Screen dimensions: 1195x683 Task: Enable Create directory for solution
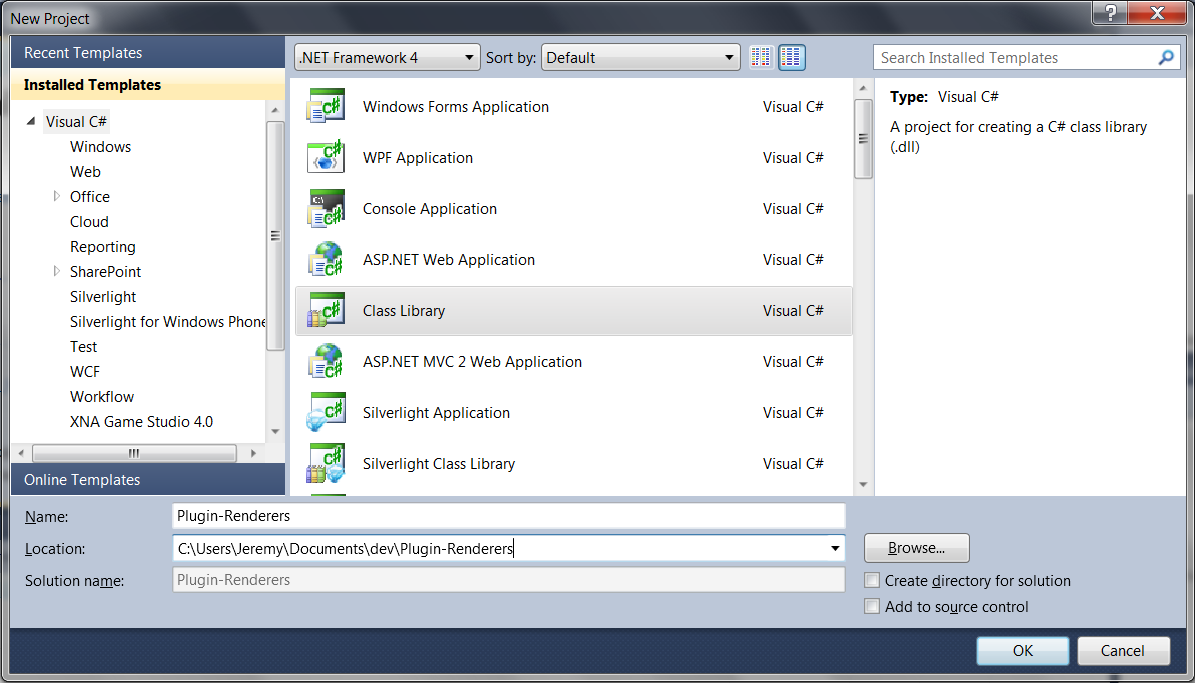pyautogui.click(x=872, y=581)
